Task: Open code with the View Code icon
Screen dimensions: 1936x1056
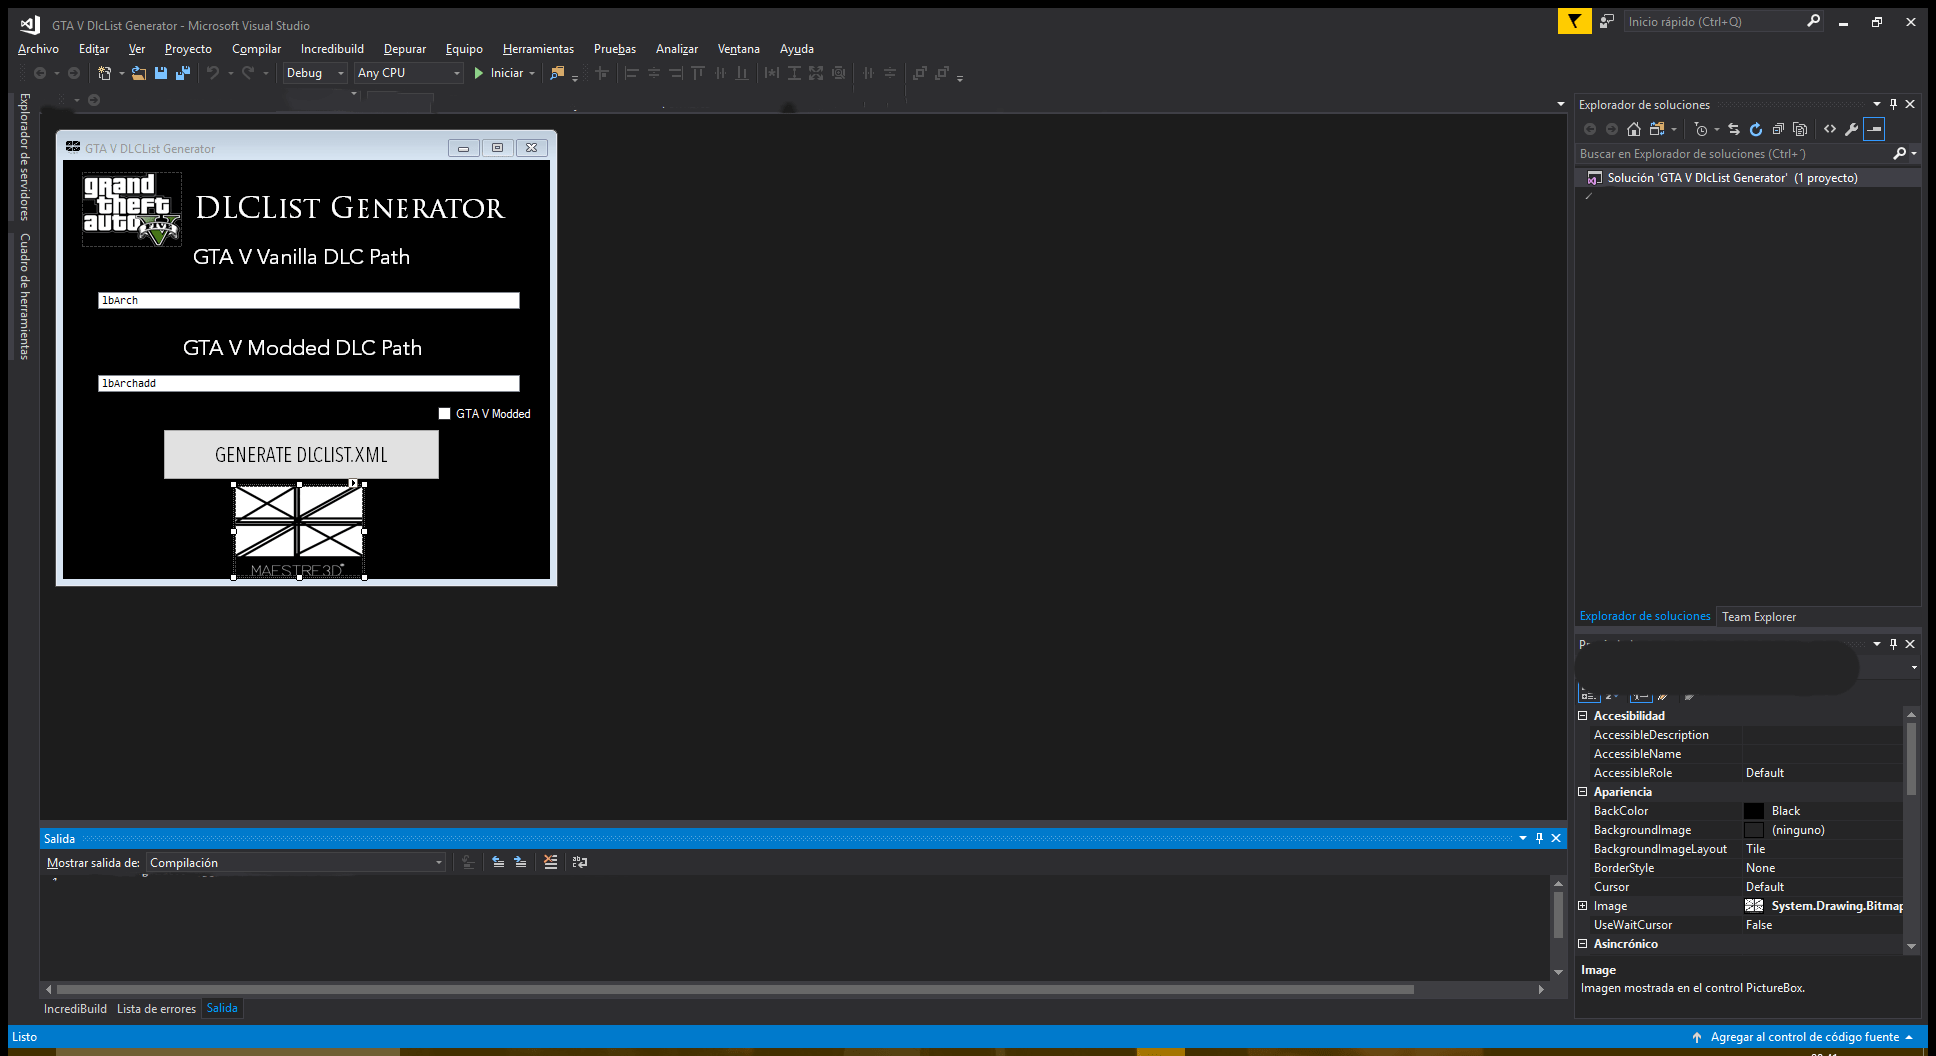Action: (x=1829, y=129)
